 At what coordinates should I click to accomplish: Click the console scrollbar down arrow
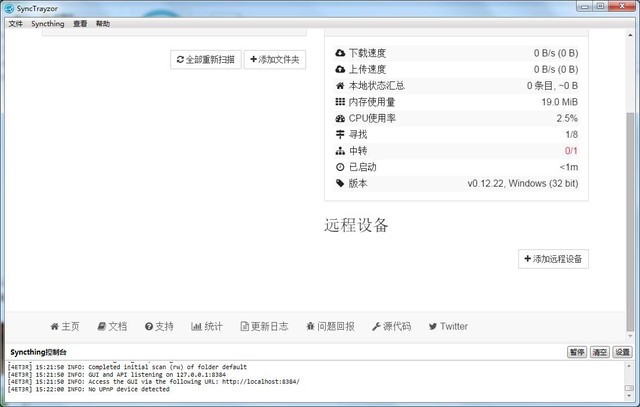point(629,396)
